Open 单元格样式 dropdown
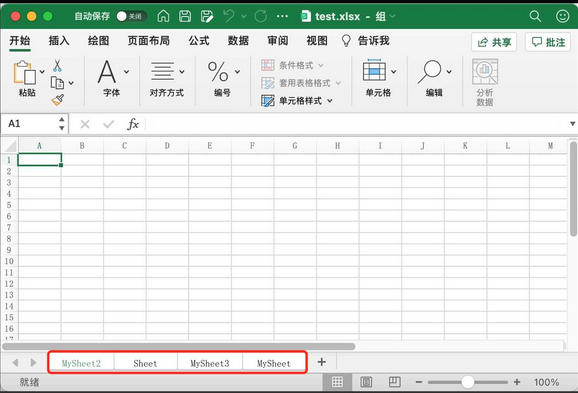Viewport: 578px width, 393px height. point(297,101)
